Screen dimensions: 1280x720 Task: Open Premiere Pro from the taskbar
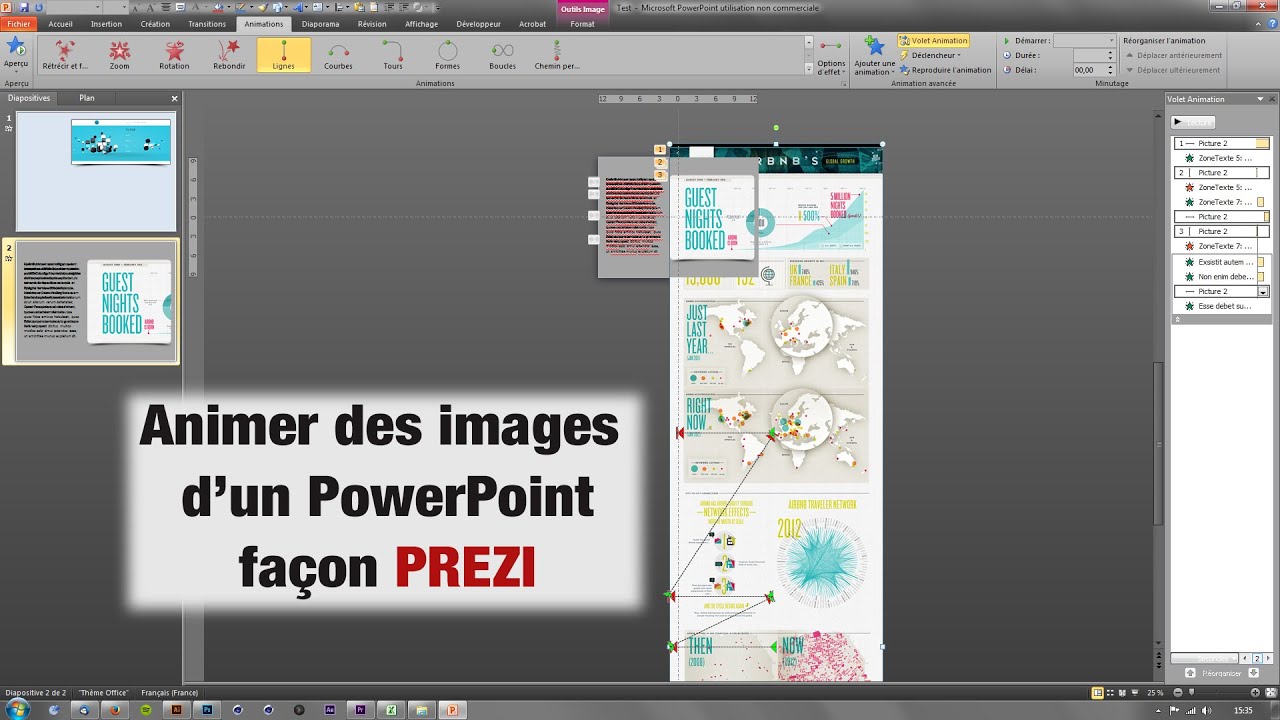click(360, 710)
